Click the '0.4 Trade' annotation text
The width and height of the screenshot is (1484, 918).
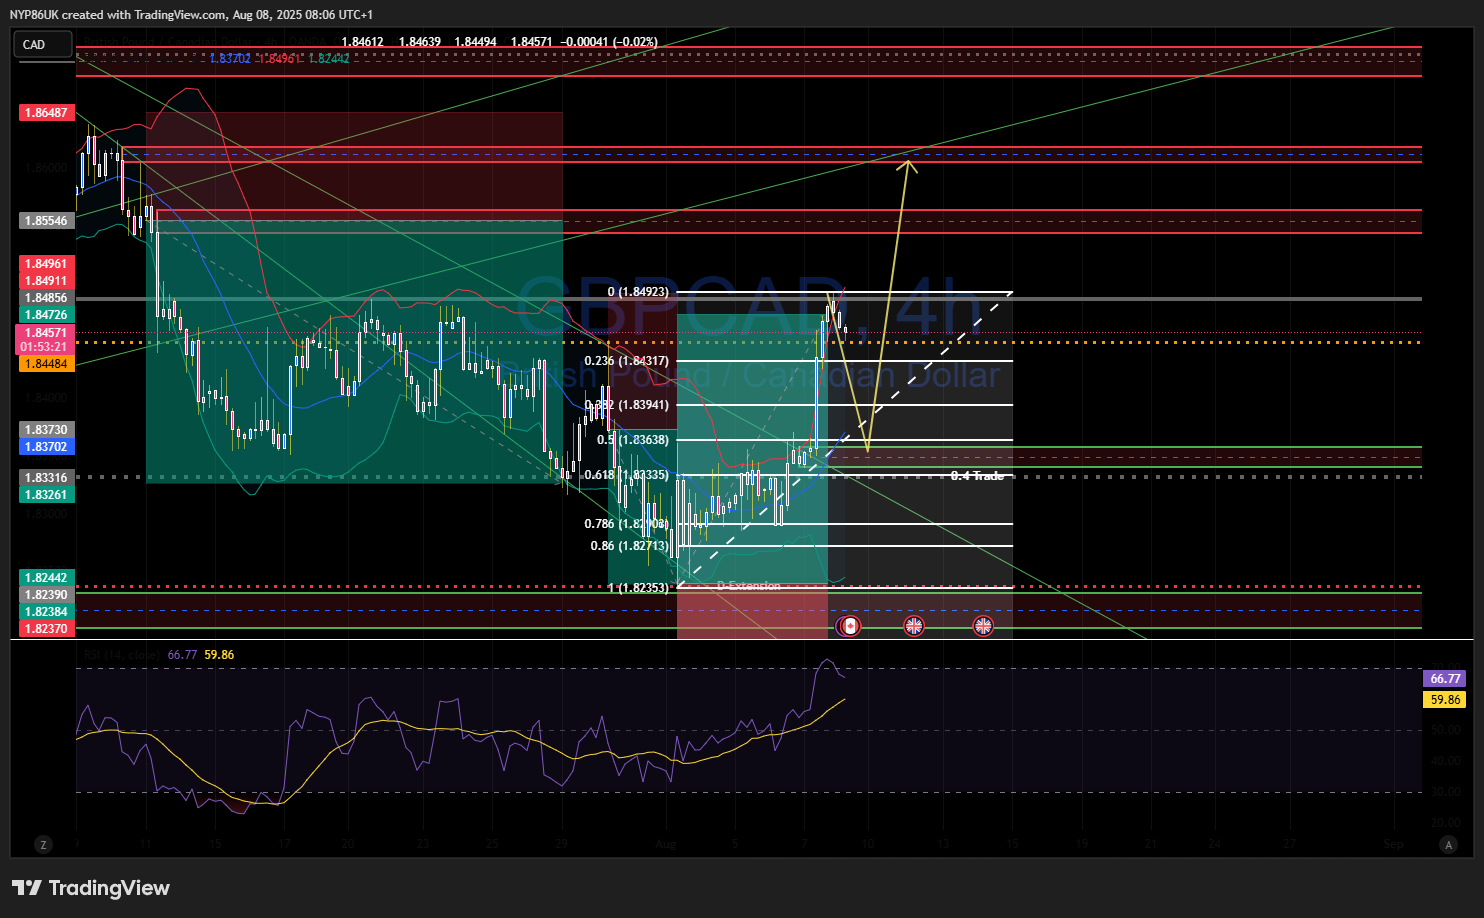pyautogui.click(x=977, y=476)
